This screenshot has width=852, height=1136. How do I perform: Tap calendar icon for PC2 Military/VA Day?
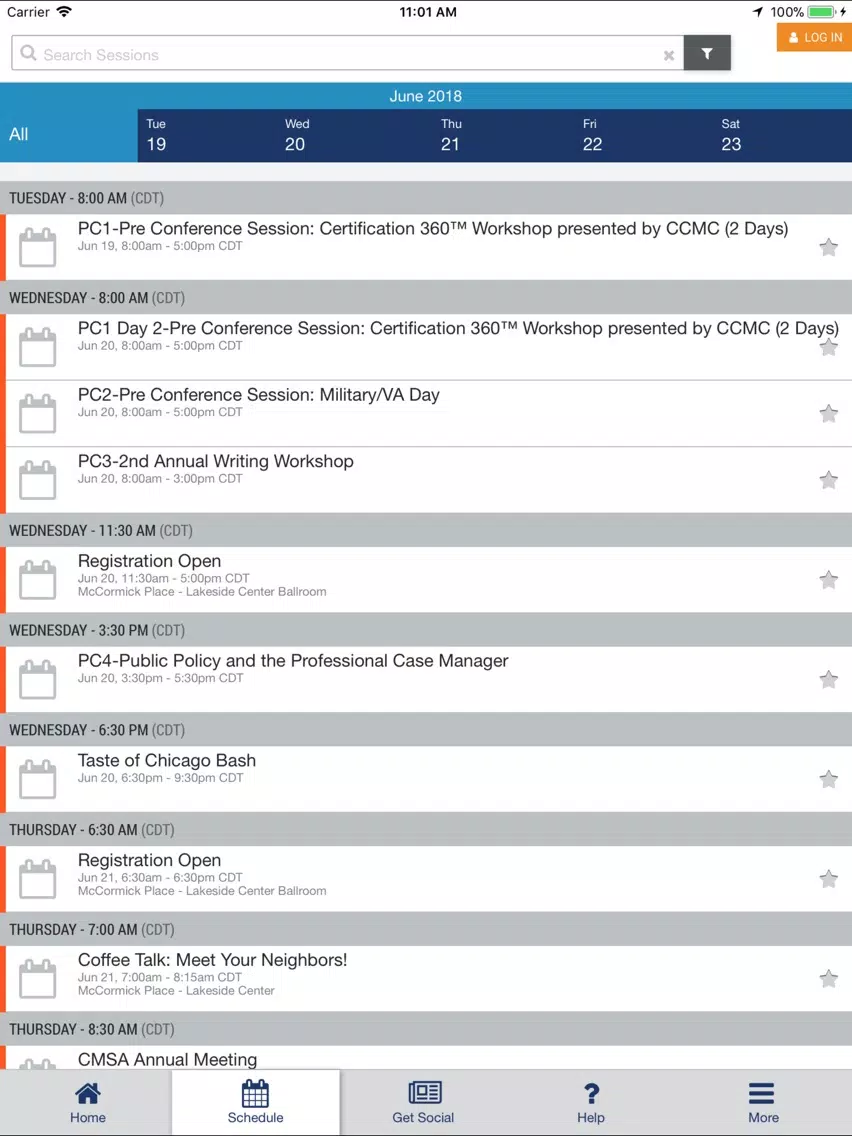(x=38, y=413)
